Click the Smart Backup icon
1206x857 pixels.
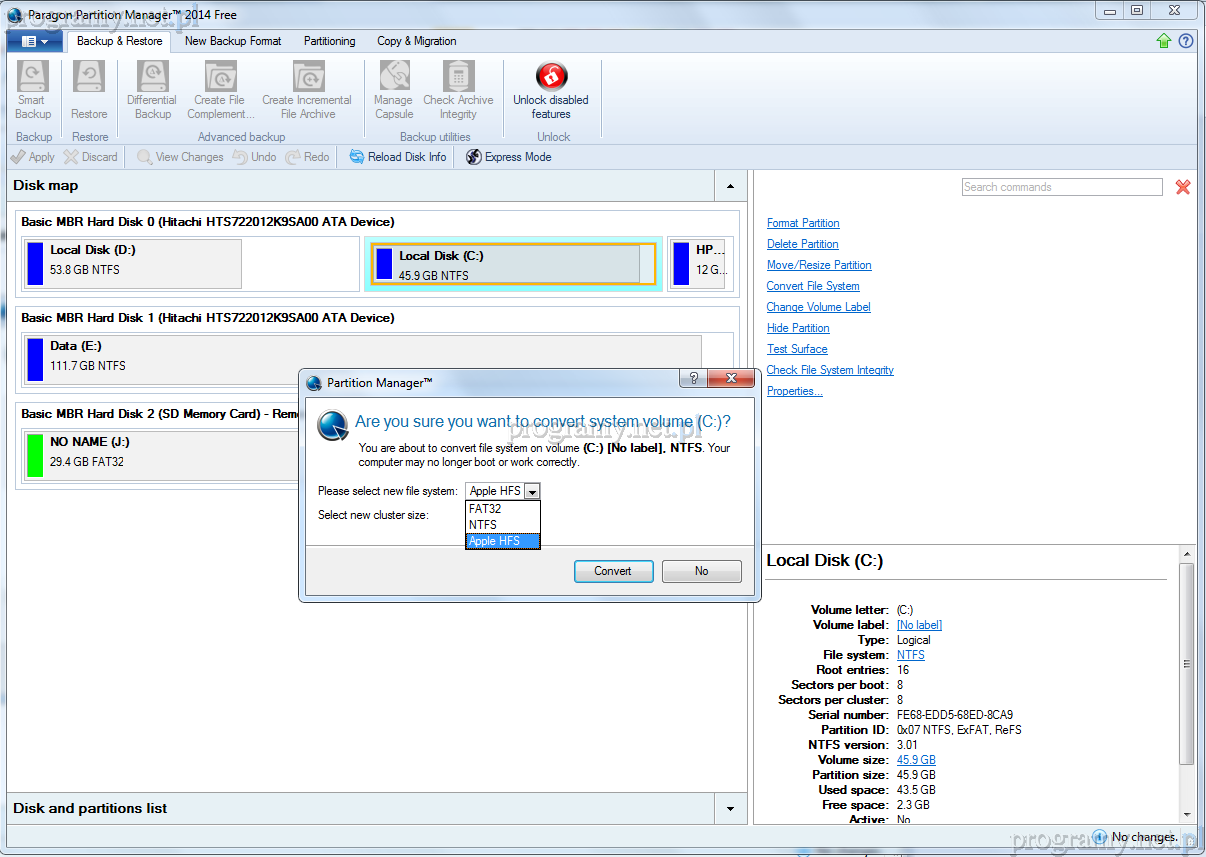pos(33,77)
